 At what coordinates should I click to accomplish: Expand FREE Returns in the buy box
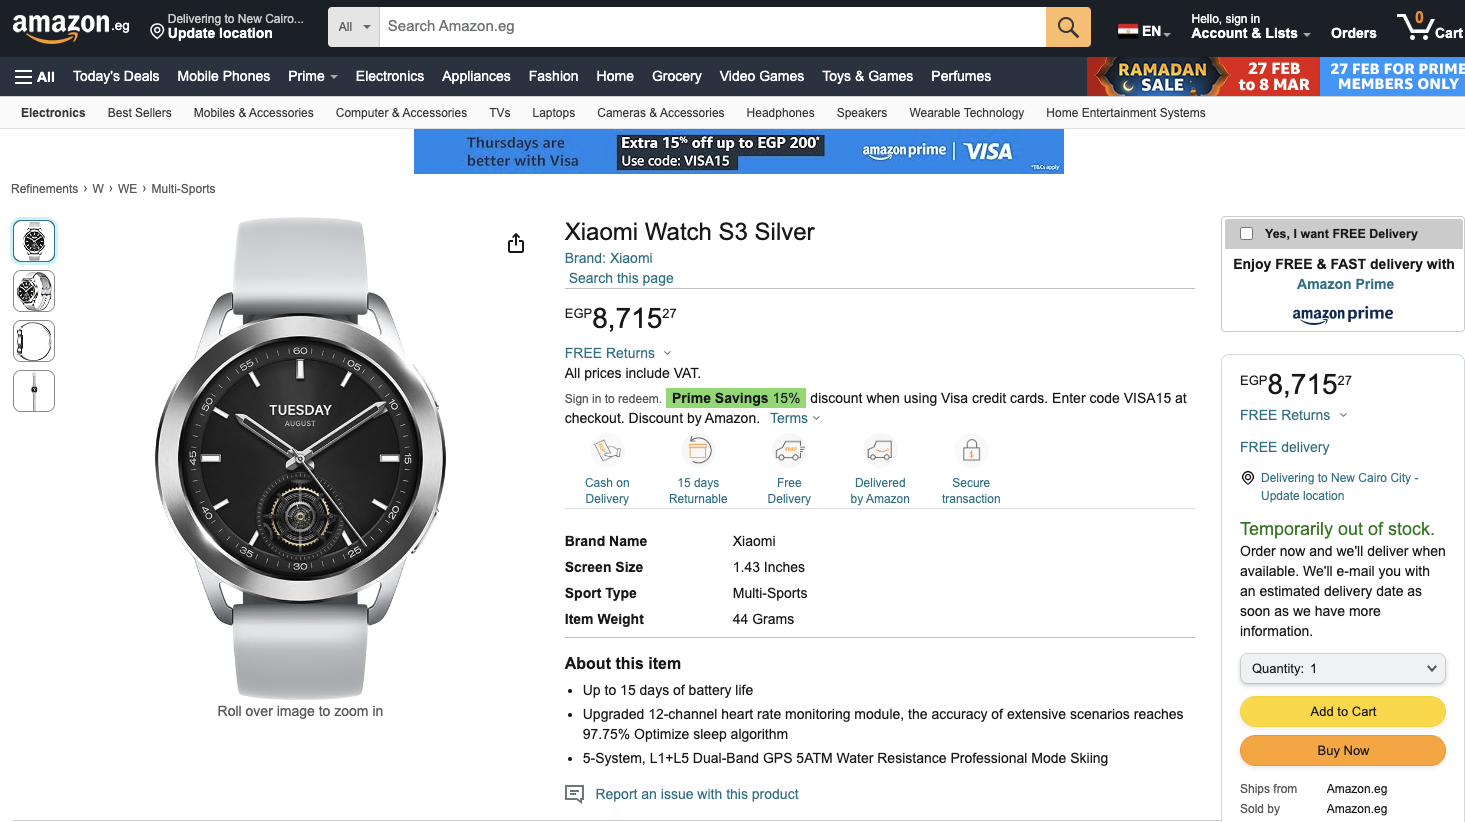pyautogui.click(x=1294, y=415)
